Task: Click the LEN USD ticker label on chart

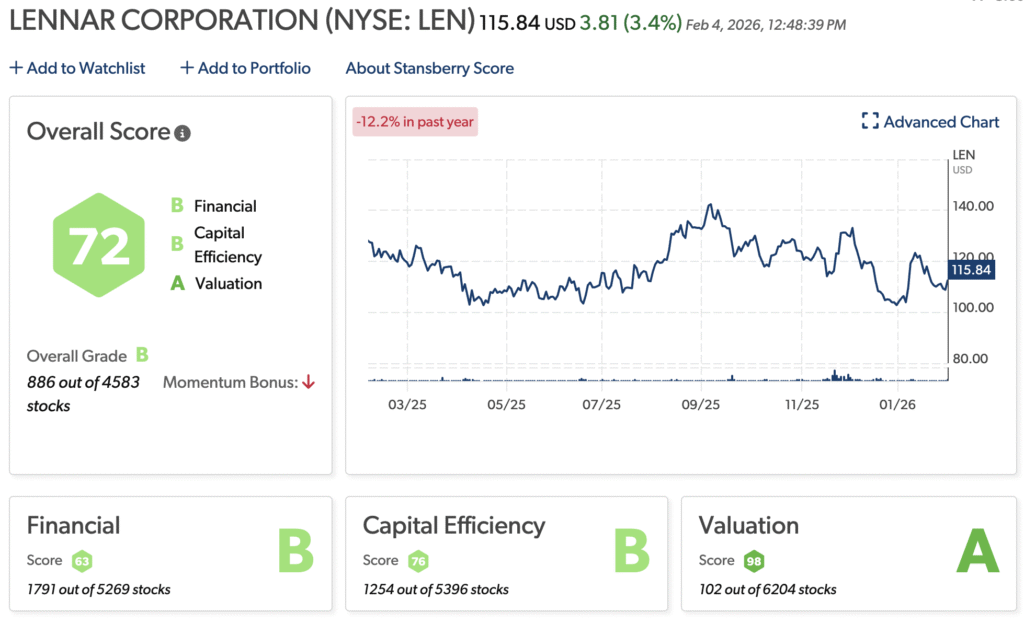Action: click(963, 161)
